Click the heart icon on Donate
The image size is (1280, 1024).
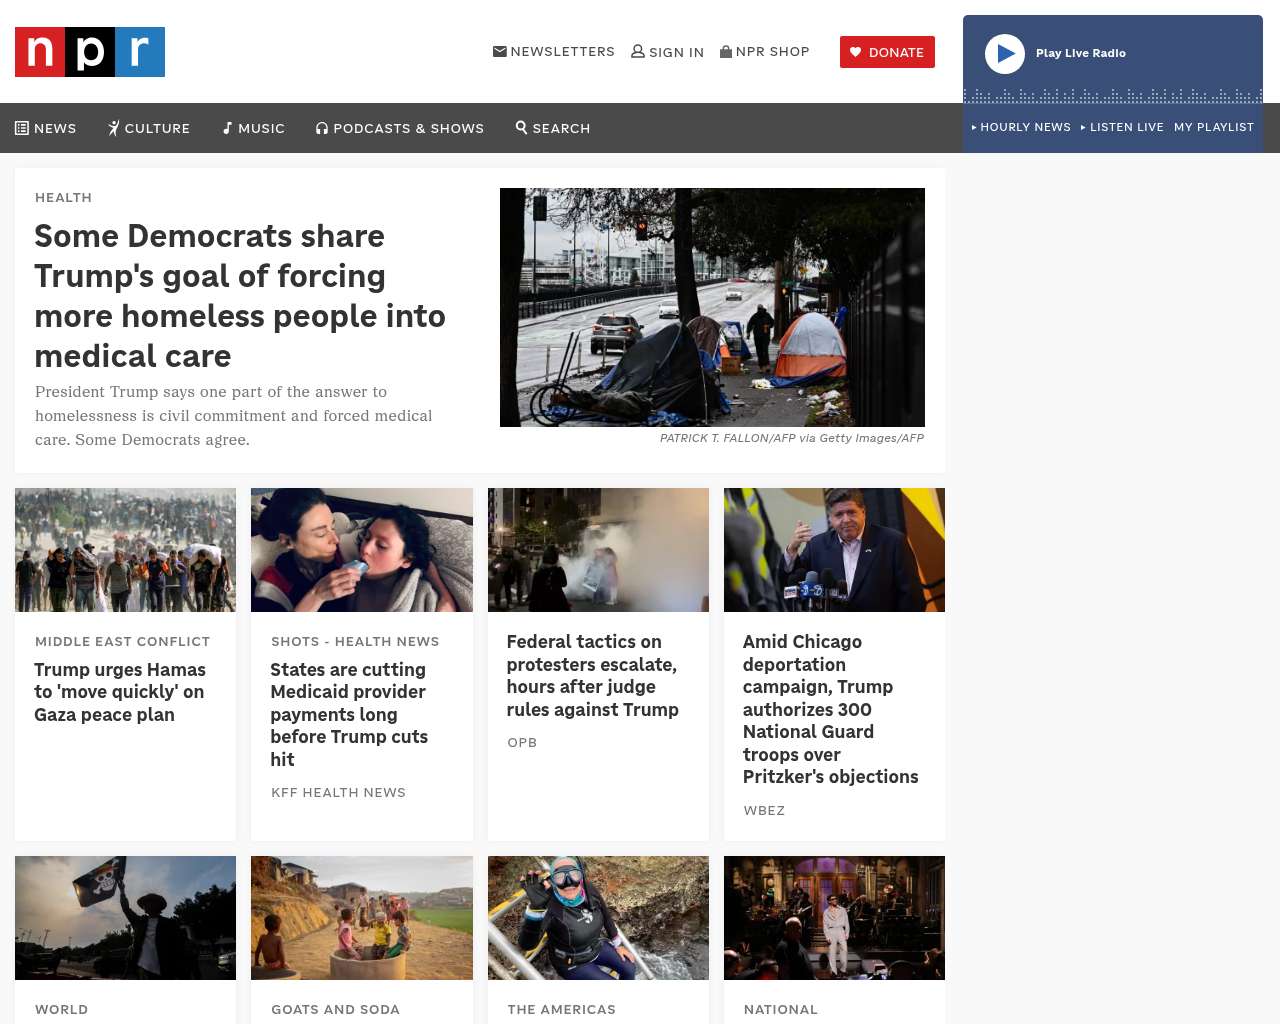point(856,52)
